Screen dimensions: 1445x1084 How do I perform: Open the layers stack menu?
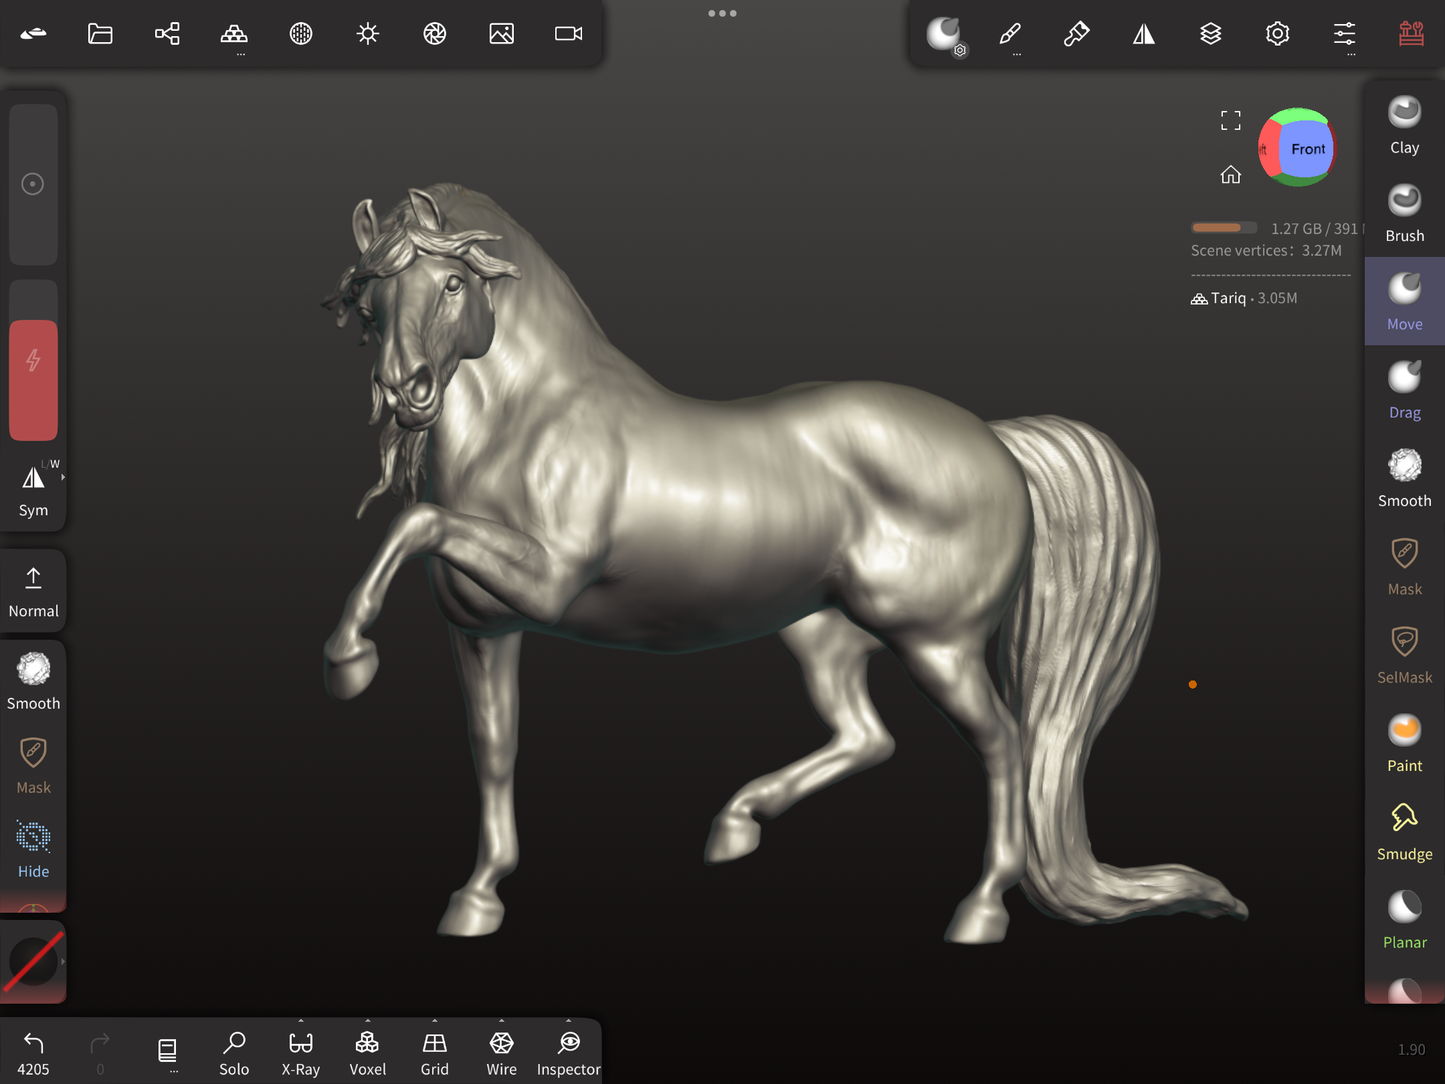click(1210, 34)
